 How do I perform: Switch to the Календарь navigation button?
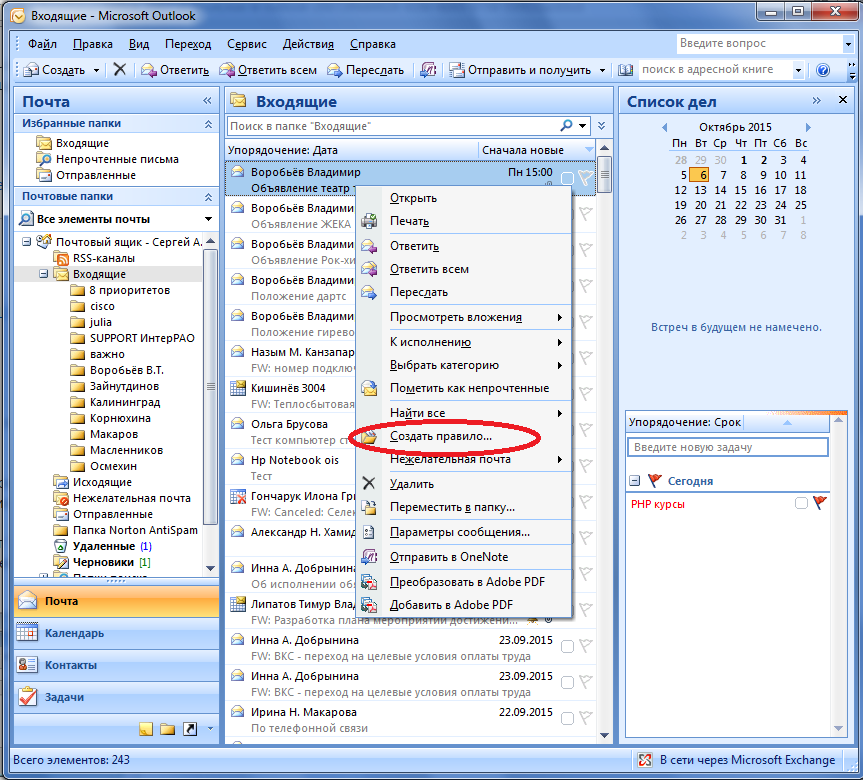click(117, 633)
